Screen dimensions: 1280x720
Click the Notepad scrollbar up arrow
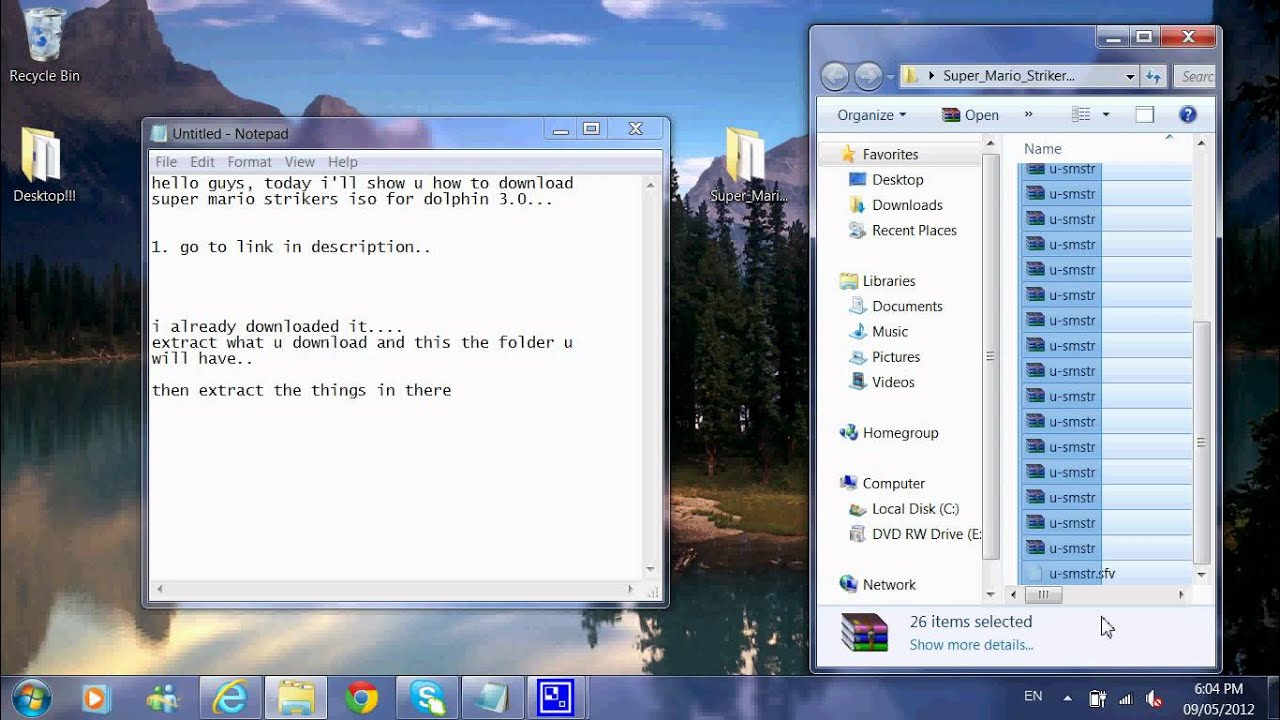(651, 185)
